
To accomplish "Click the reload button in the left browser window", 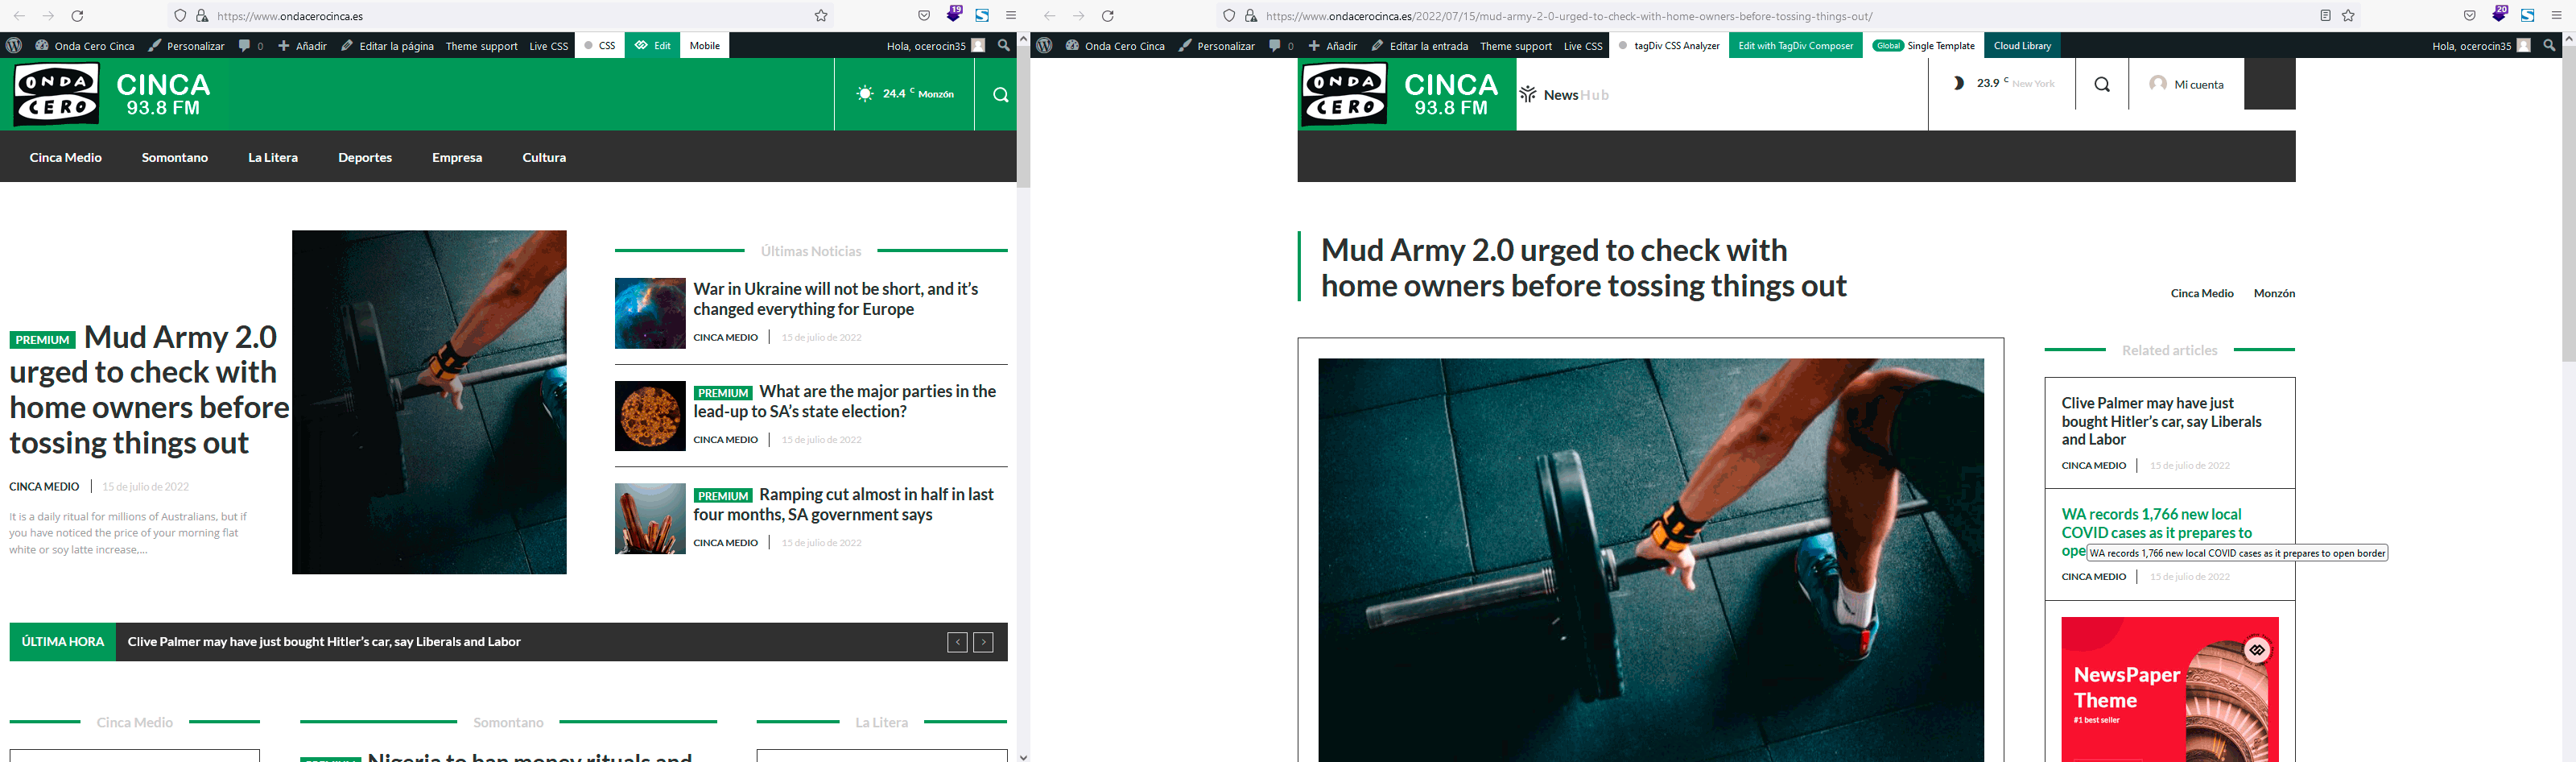I will [x=77, y=16].
